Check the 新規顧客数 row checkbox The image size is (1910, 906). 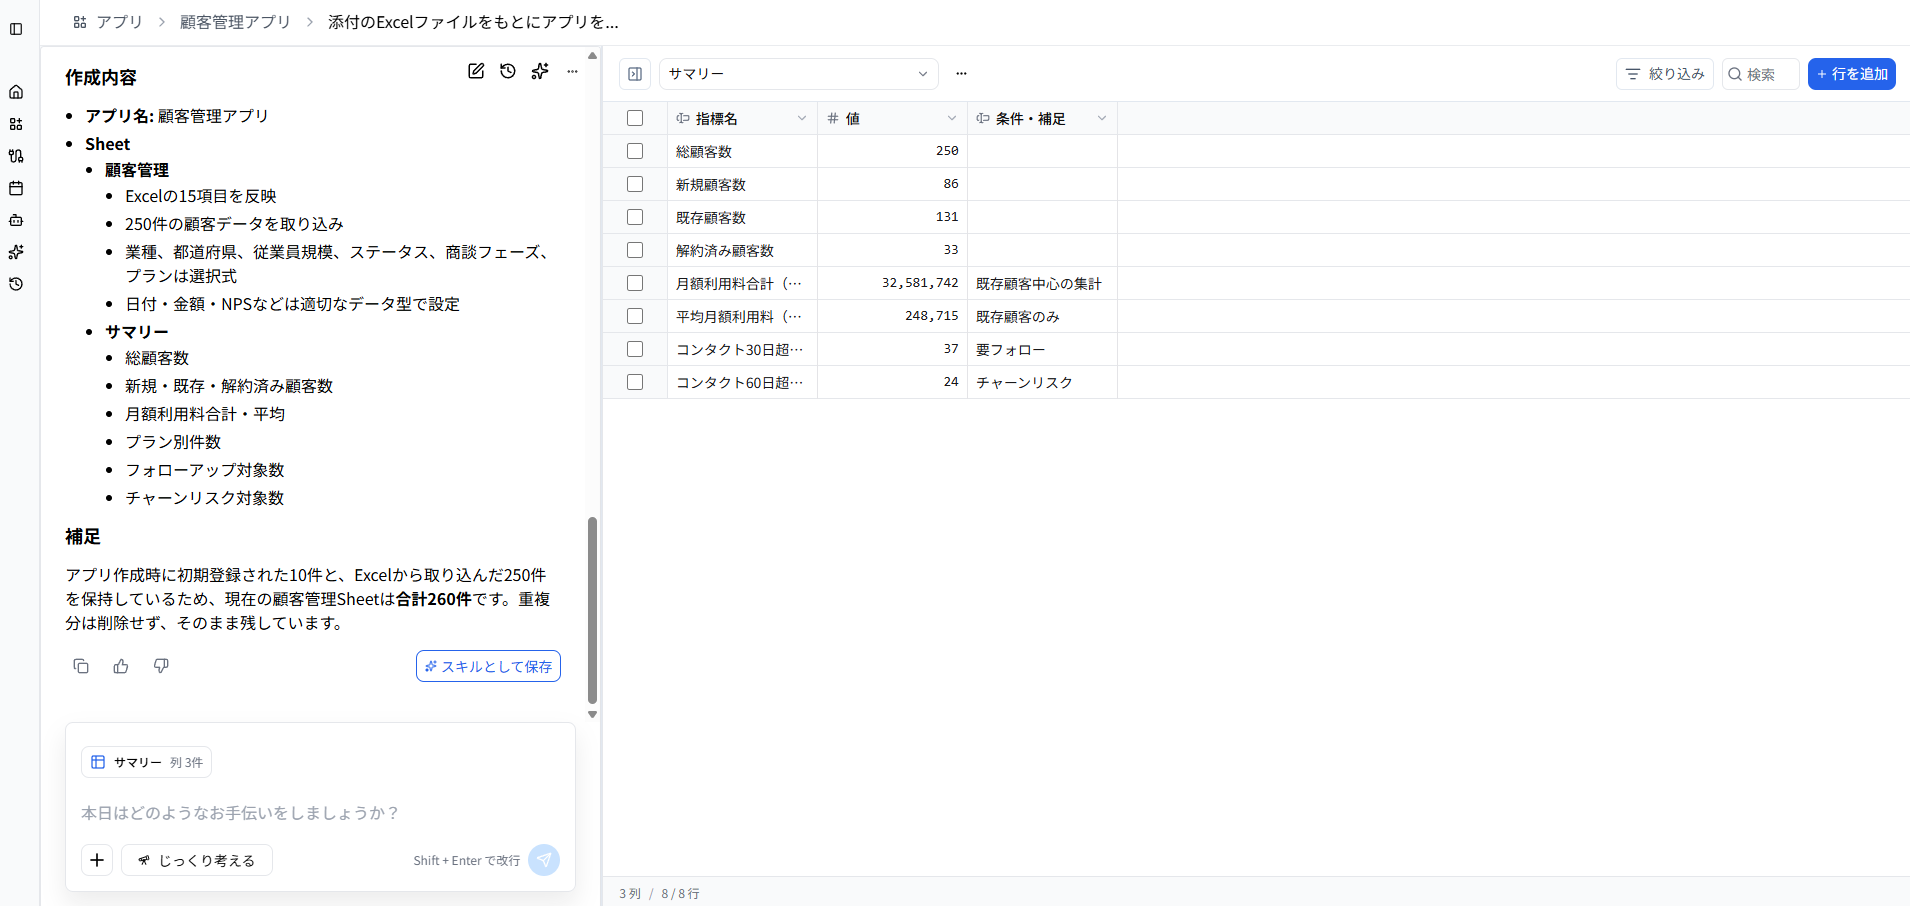pyautogui.click(x=635, y=184)
